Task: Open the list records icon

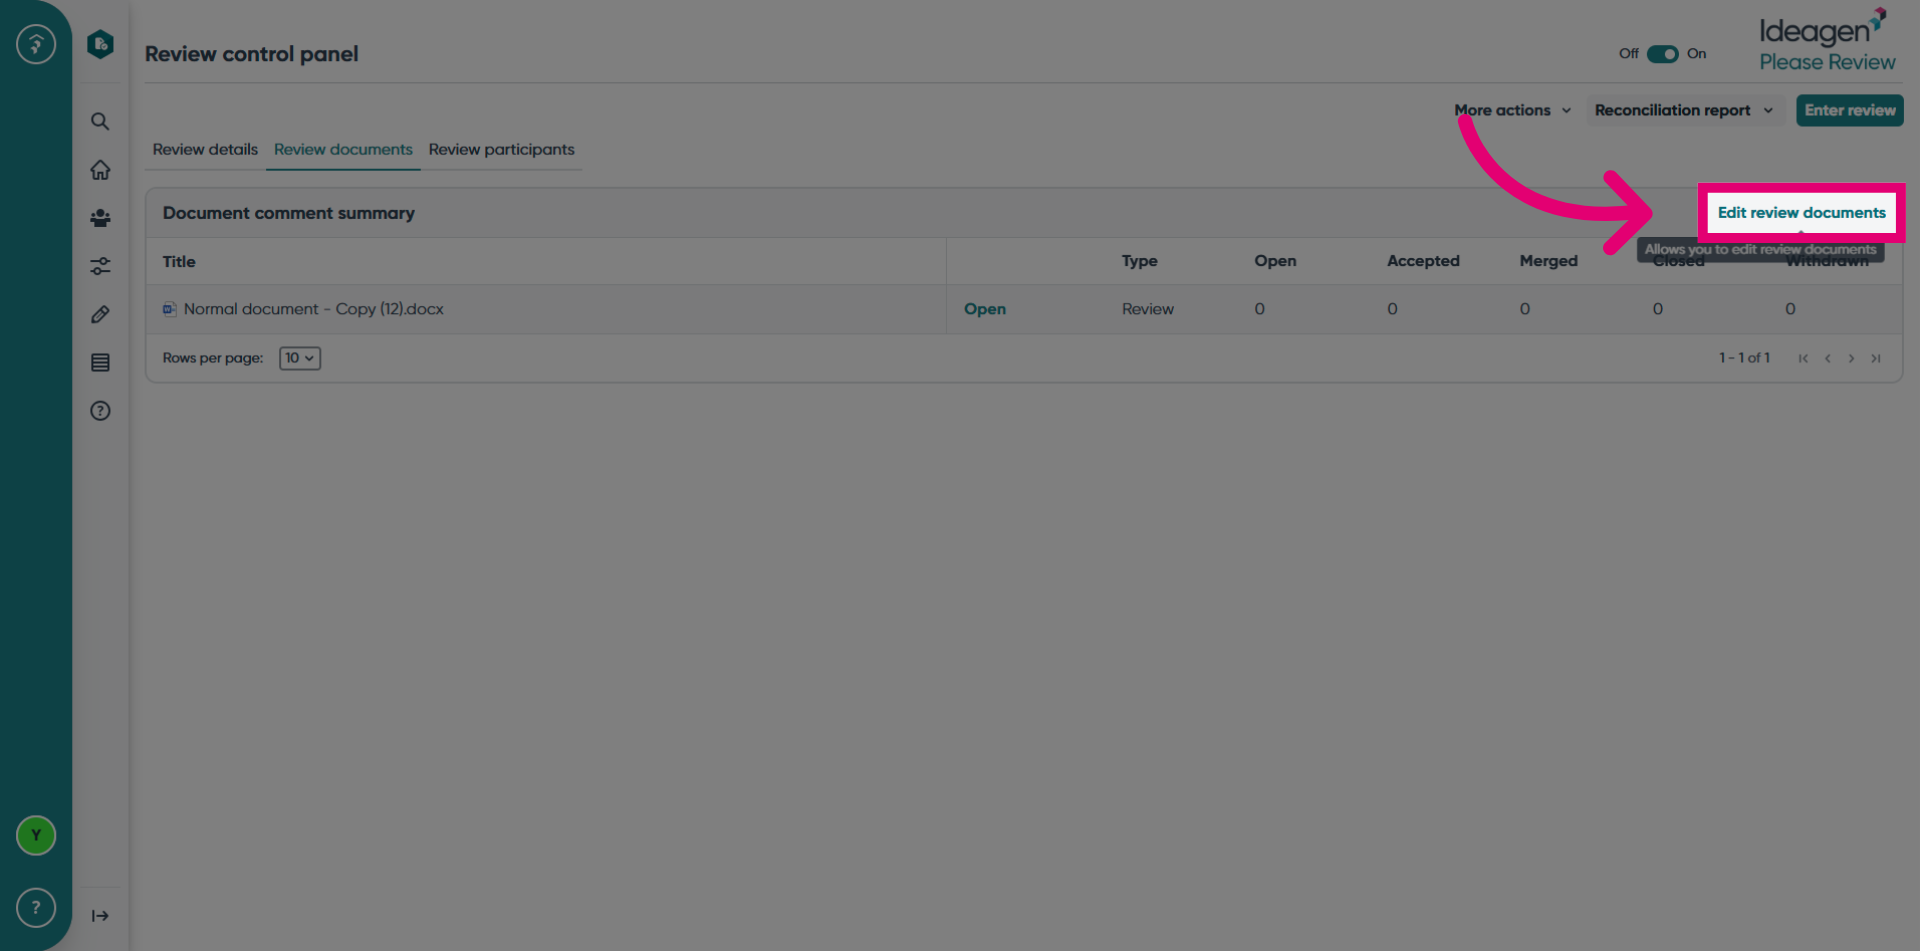Action: click(x=100, y=362)
